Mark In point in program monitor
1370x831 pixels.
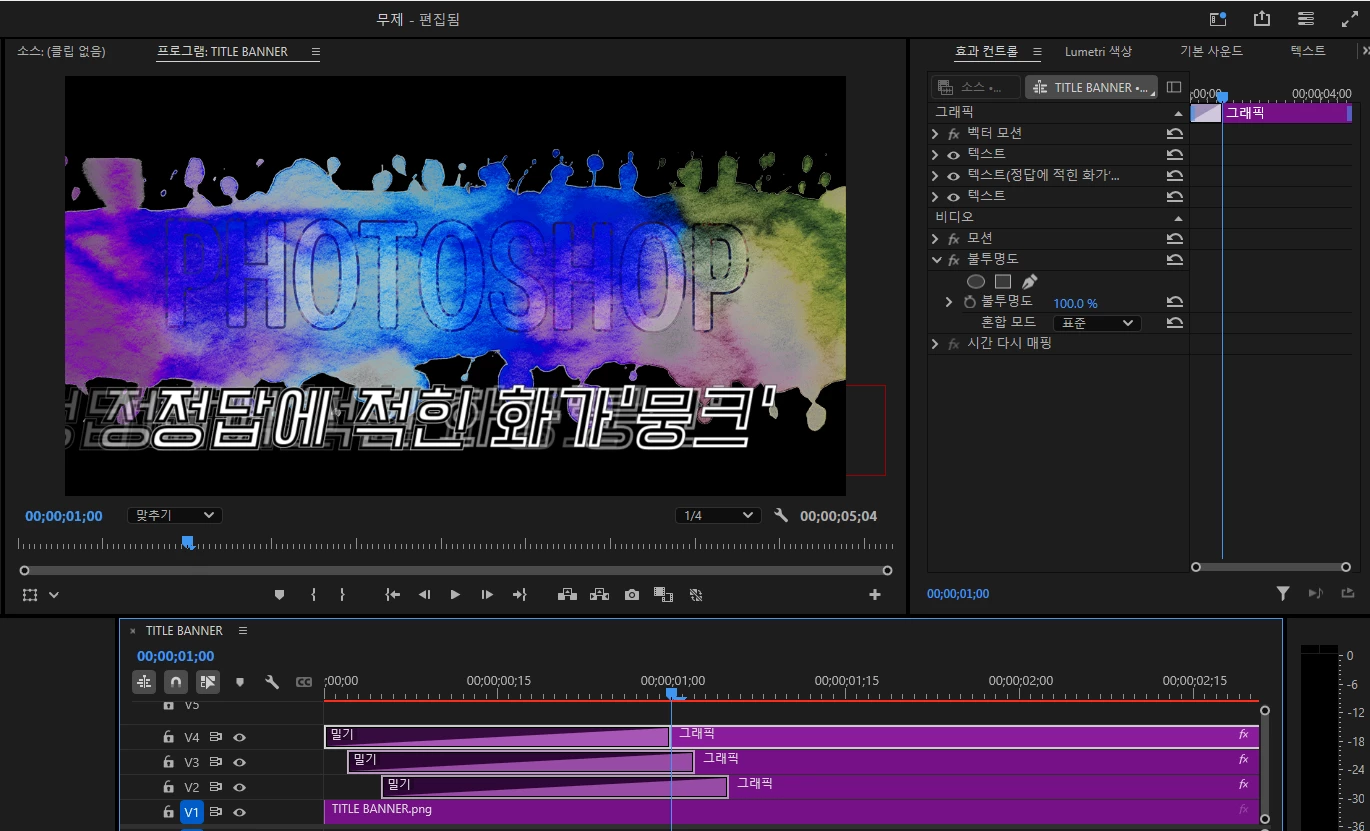(313, 594)
